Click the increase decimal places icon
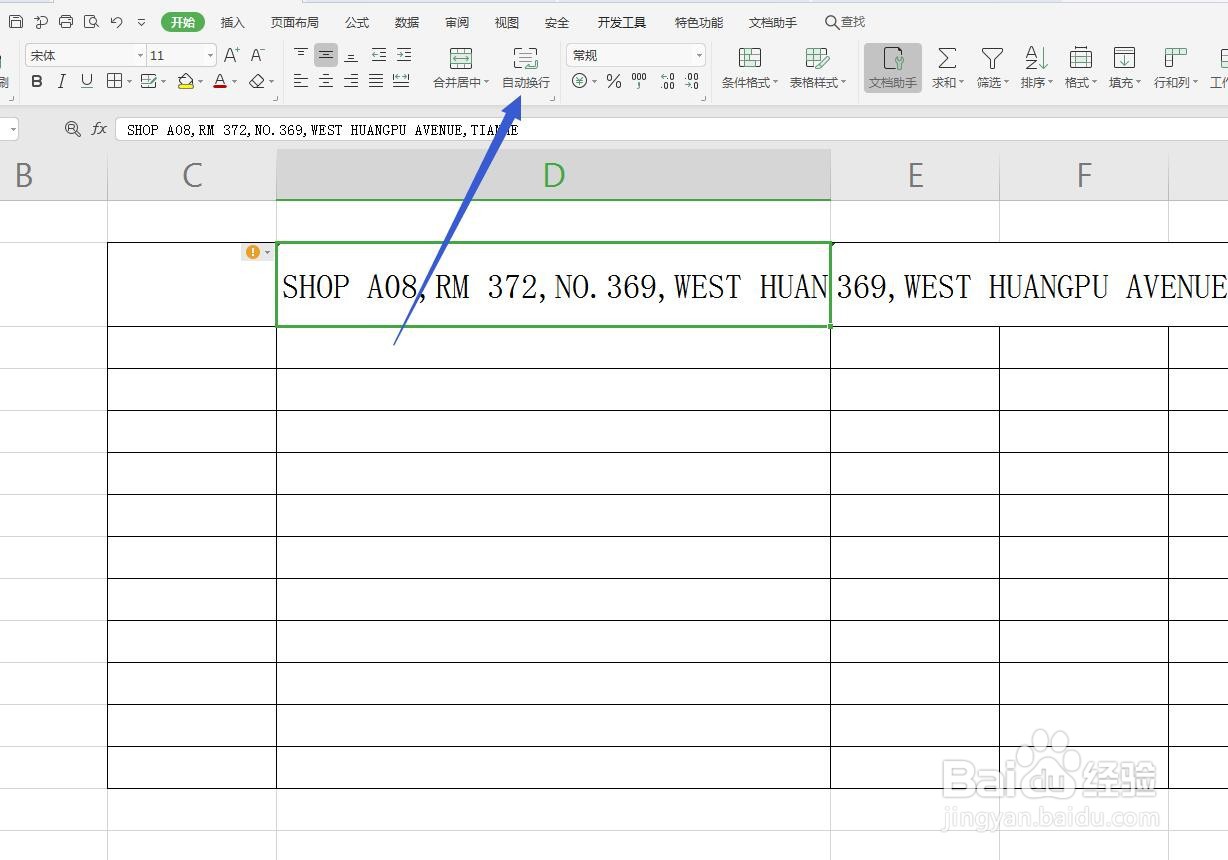Viewport: 1228px width, 860px height. (667, 82)
